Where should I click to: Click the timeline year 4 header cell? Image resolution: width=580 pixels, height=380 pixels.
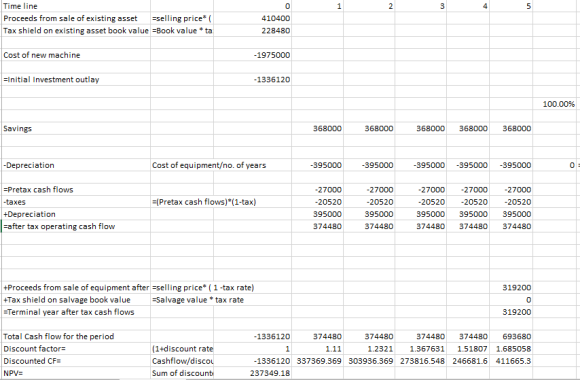(x=468, y=6)
